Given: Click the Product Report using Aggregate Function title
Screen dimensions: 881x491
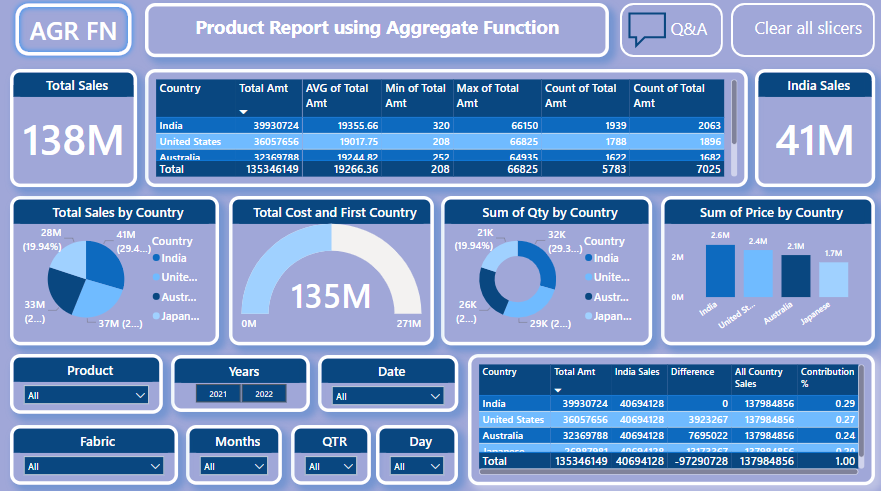Looking at the screenshot, I should coord(377,28).
